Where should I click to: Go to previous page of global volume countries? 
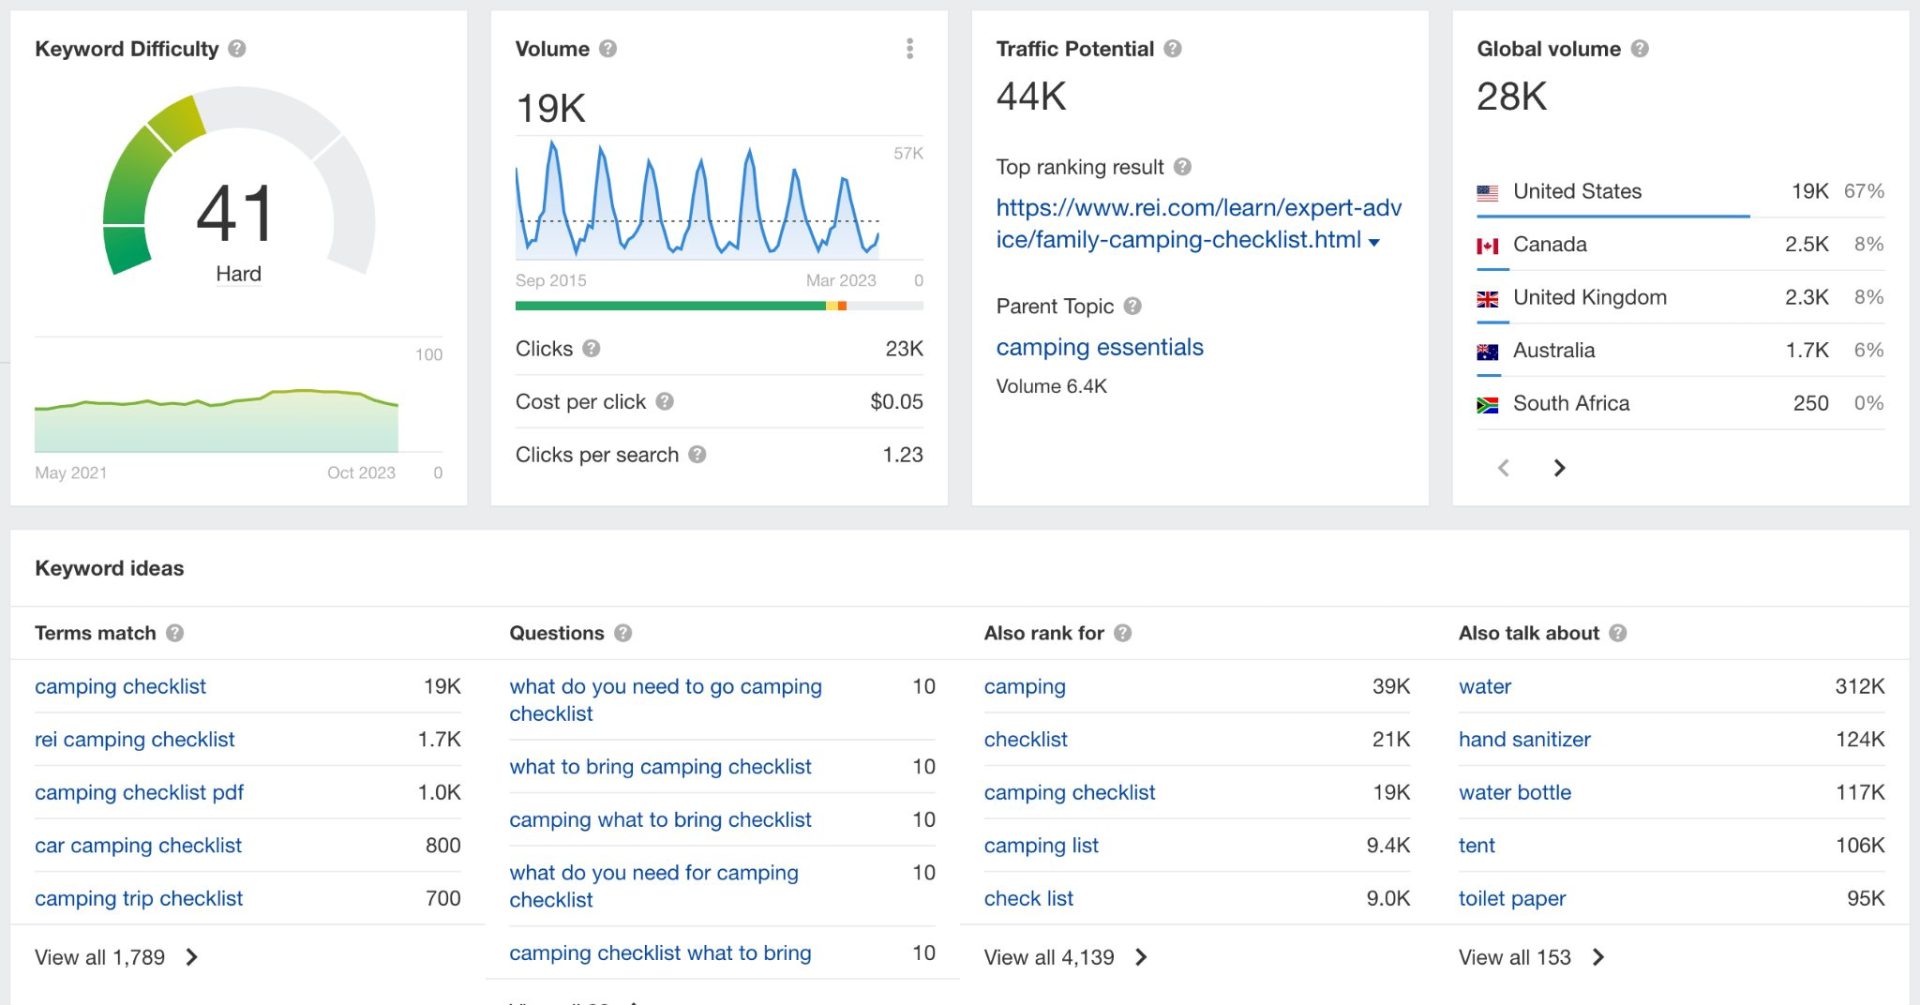coord(1503,467)
